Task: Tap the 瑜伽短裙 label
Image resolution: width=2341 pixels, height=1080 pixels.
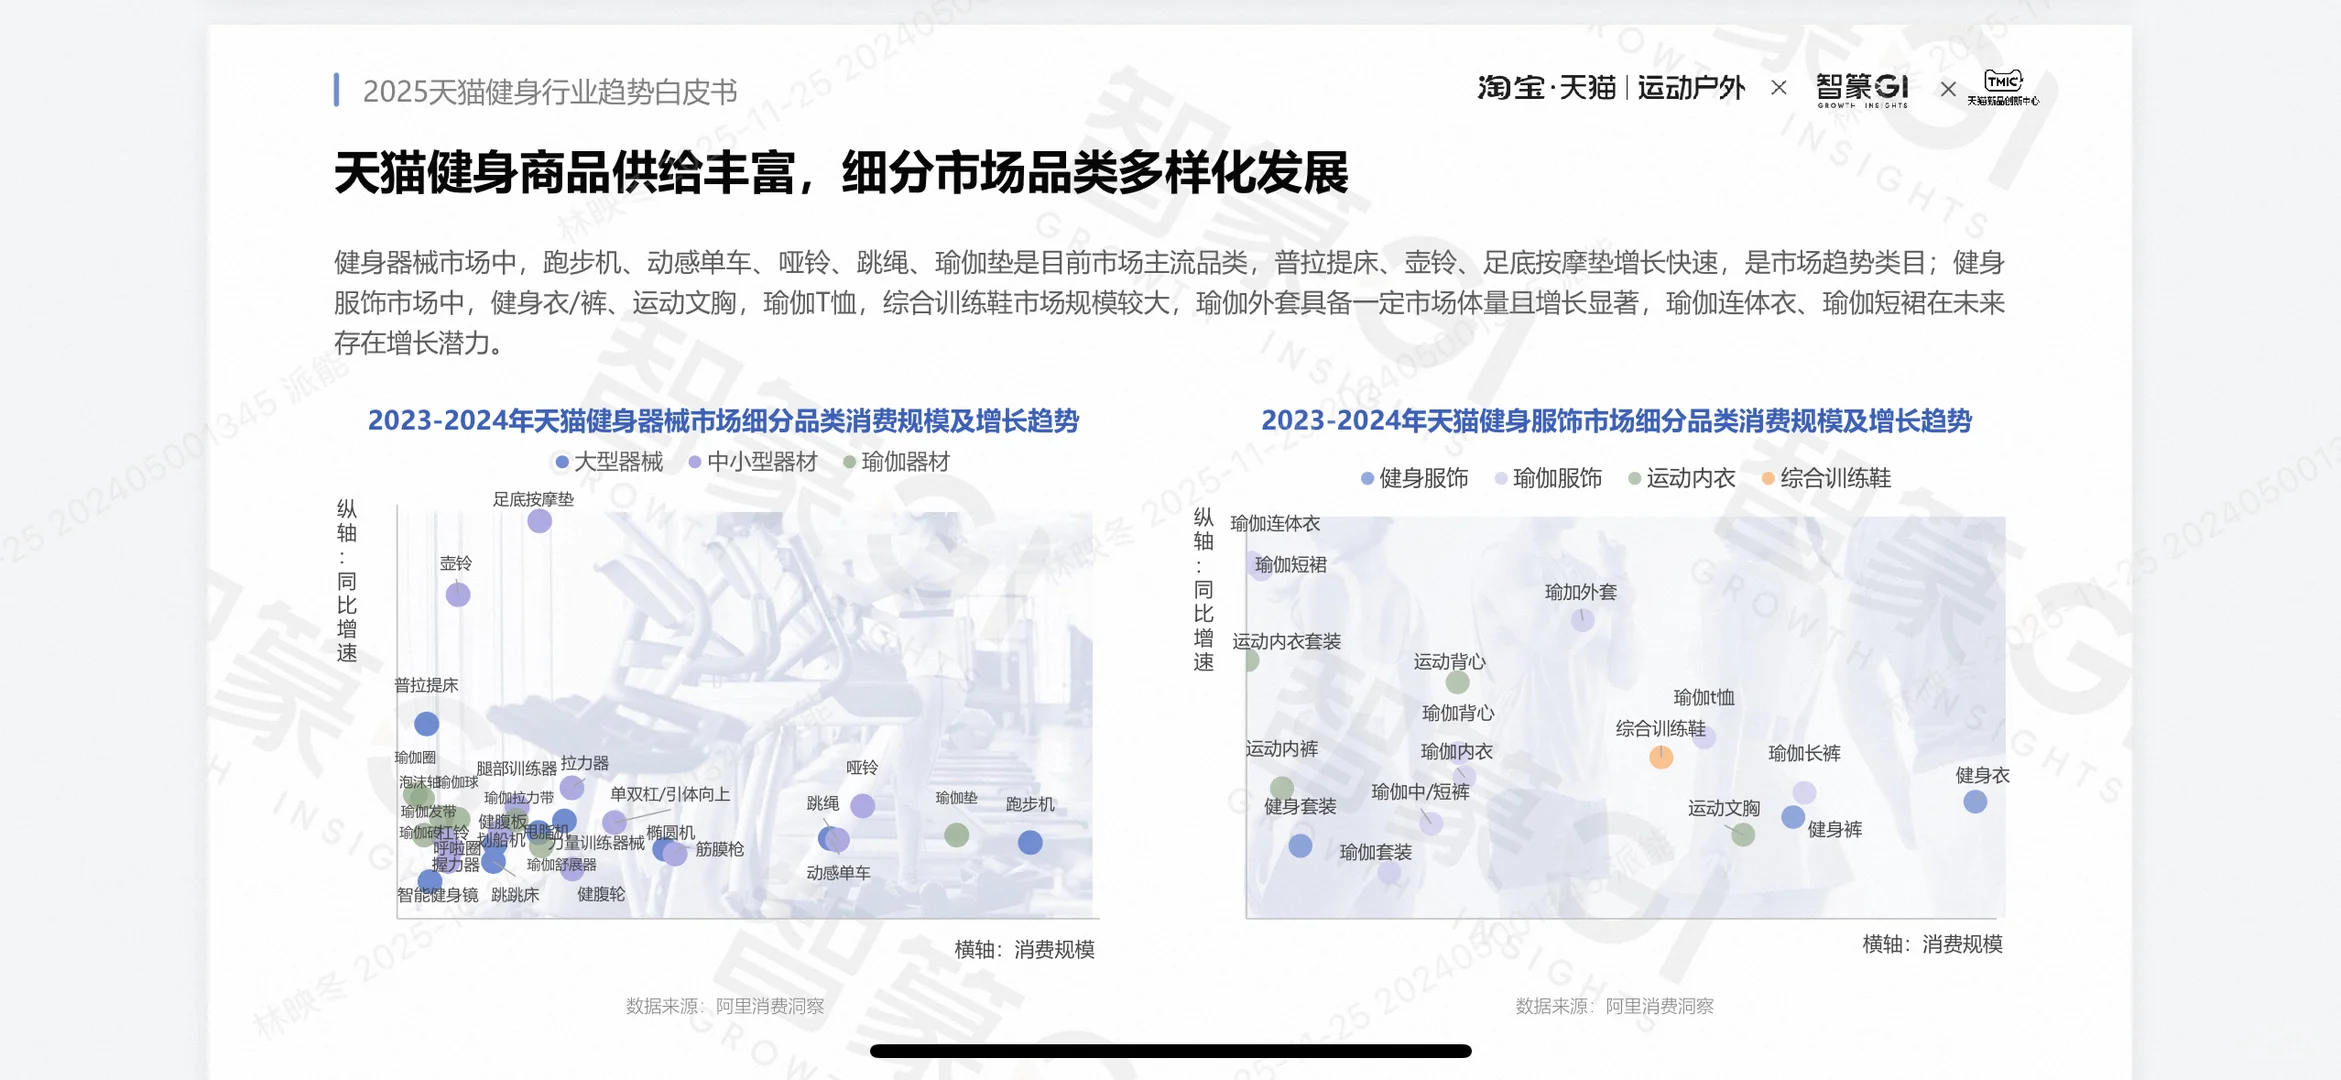Action: 1290,564
